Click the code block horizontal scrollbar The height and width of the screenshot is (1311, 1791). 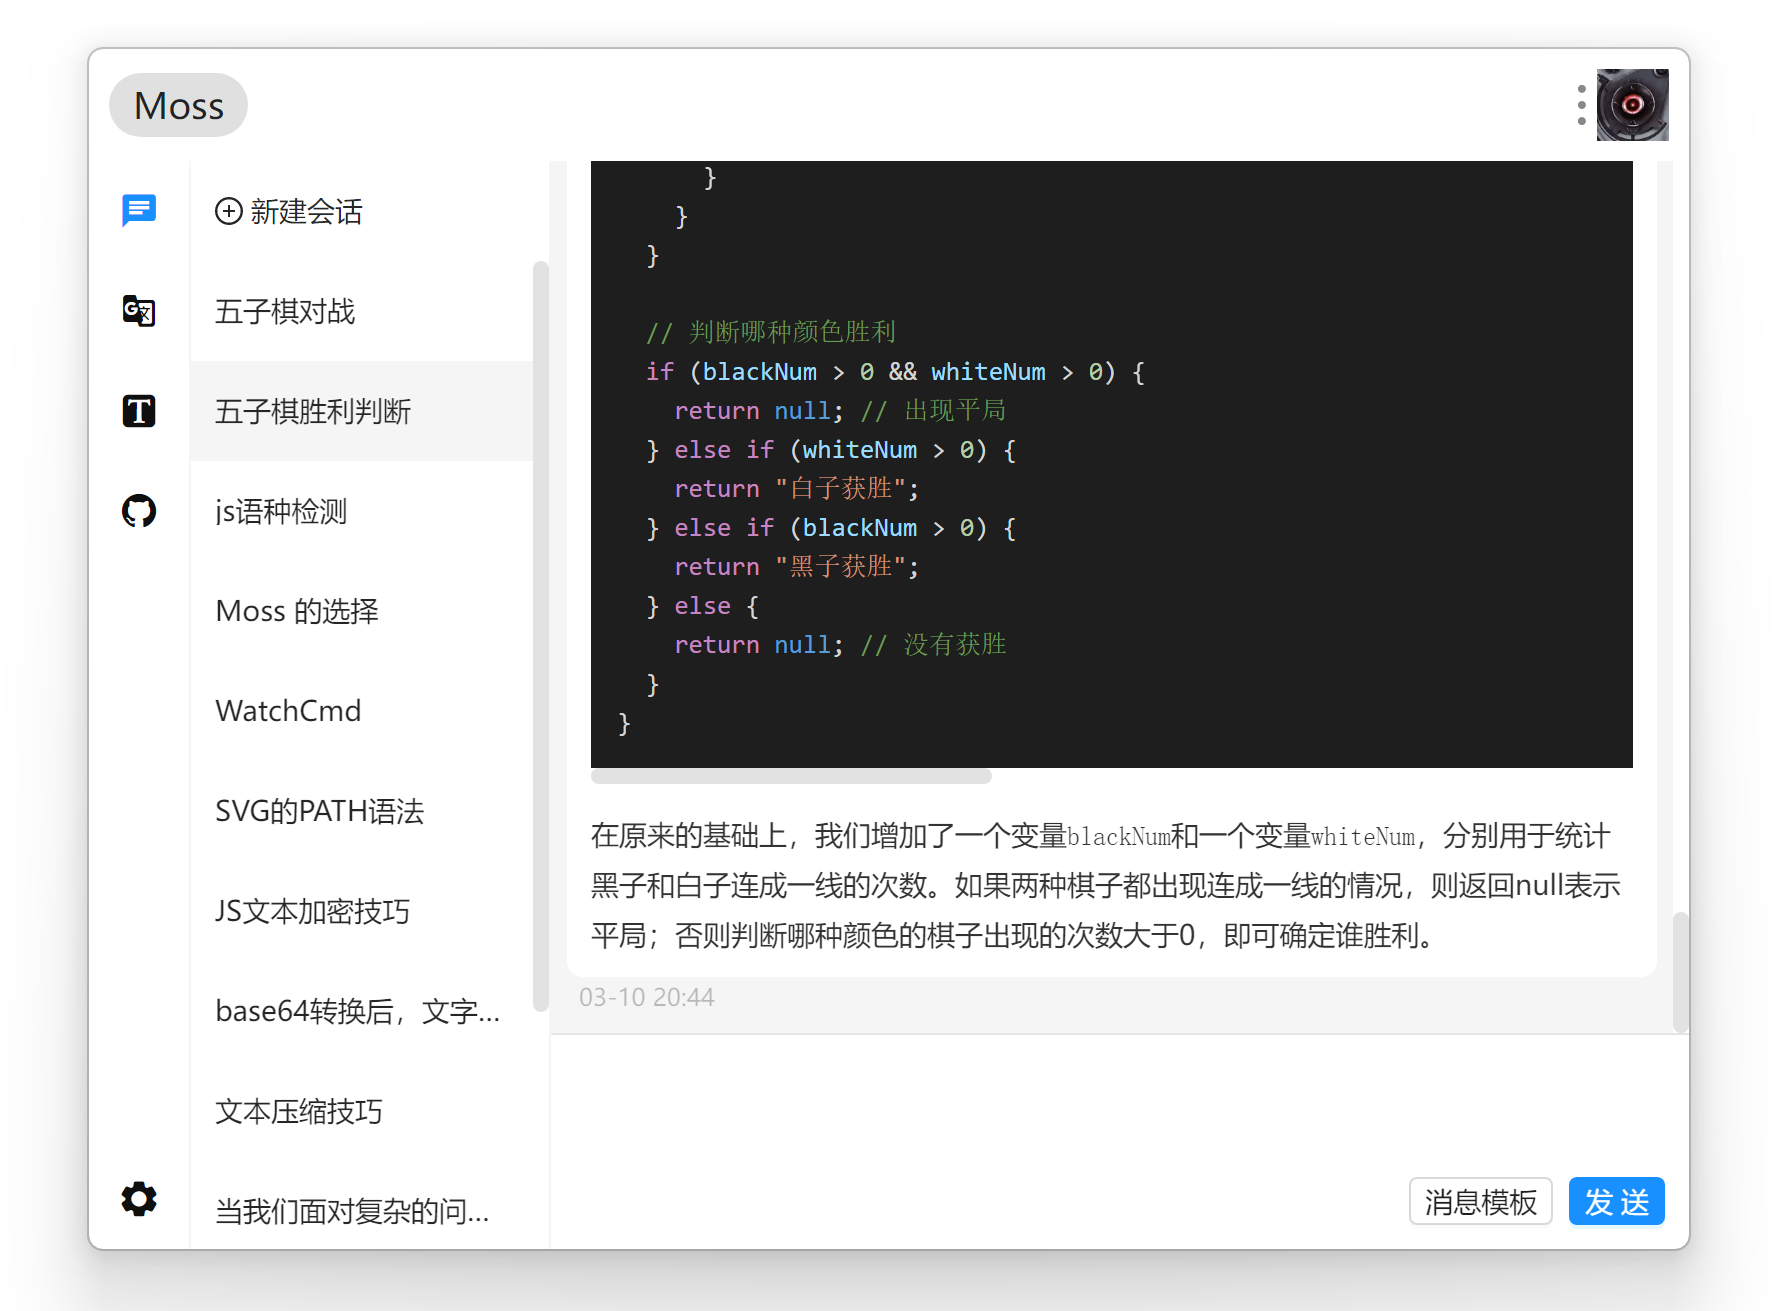pos(791,776)
